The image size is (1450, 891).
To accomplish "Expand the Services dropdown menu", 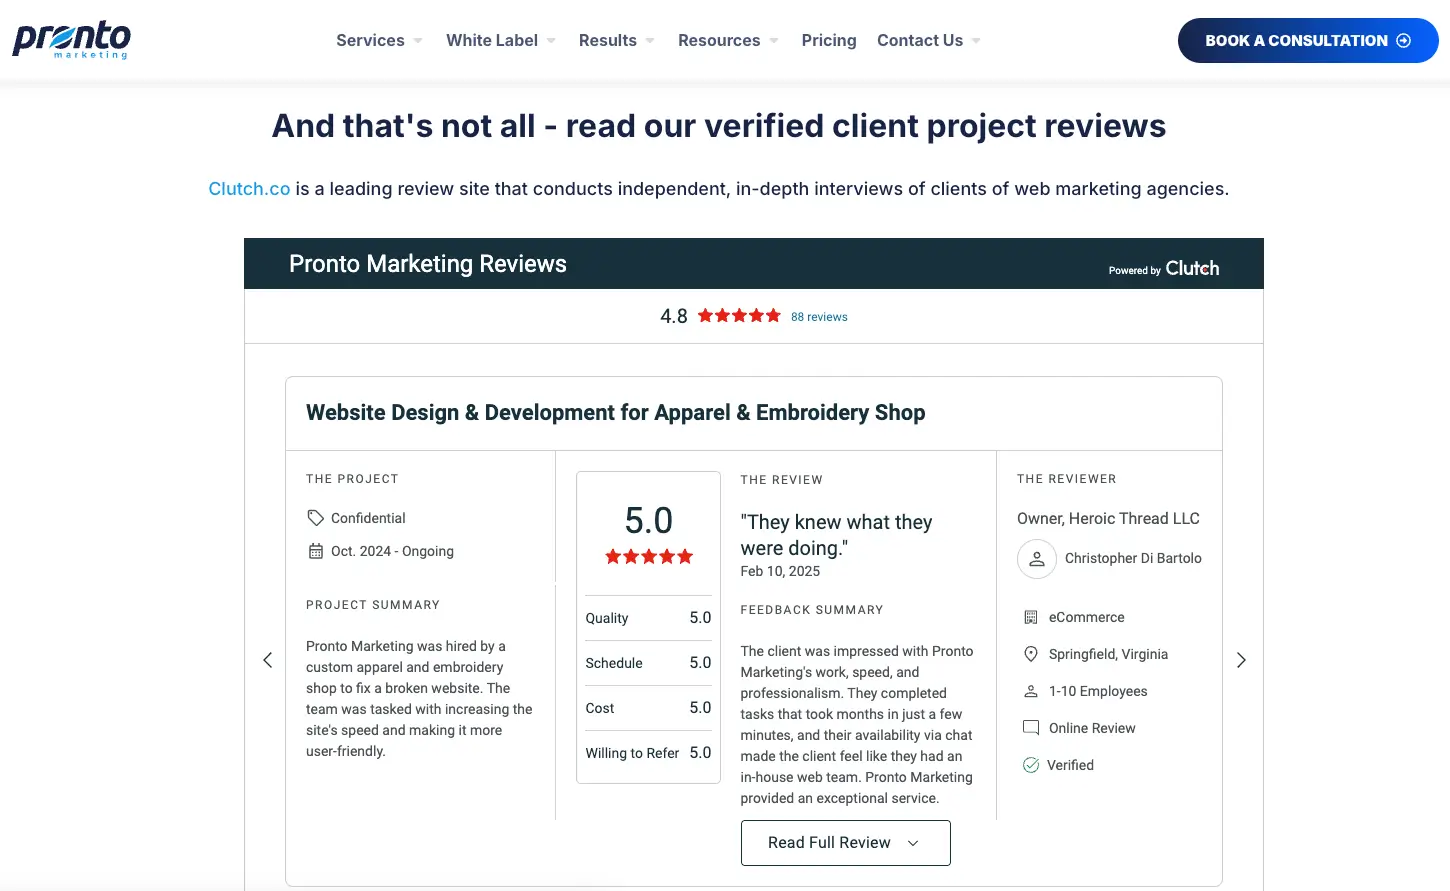I will 379,40.
